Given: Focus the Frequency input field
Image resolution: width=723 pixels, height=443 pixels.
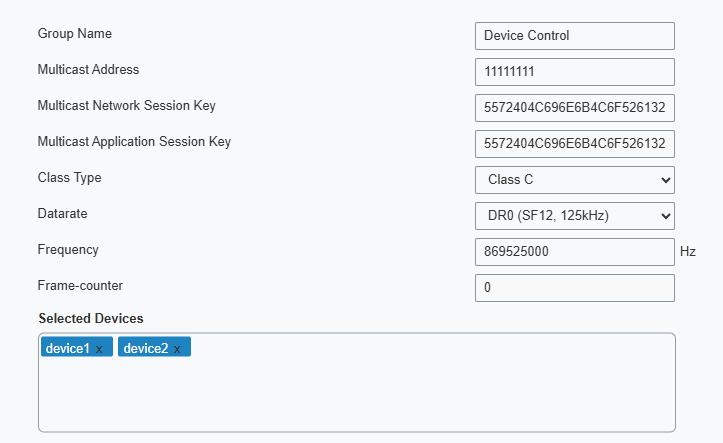Looking at the screenshot, I should click(574, 252).
